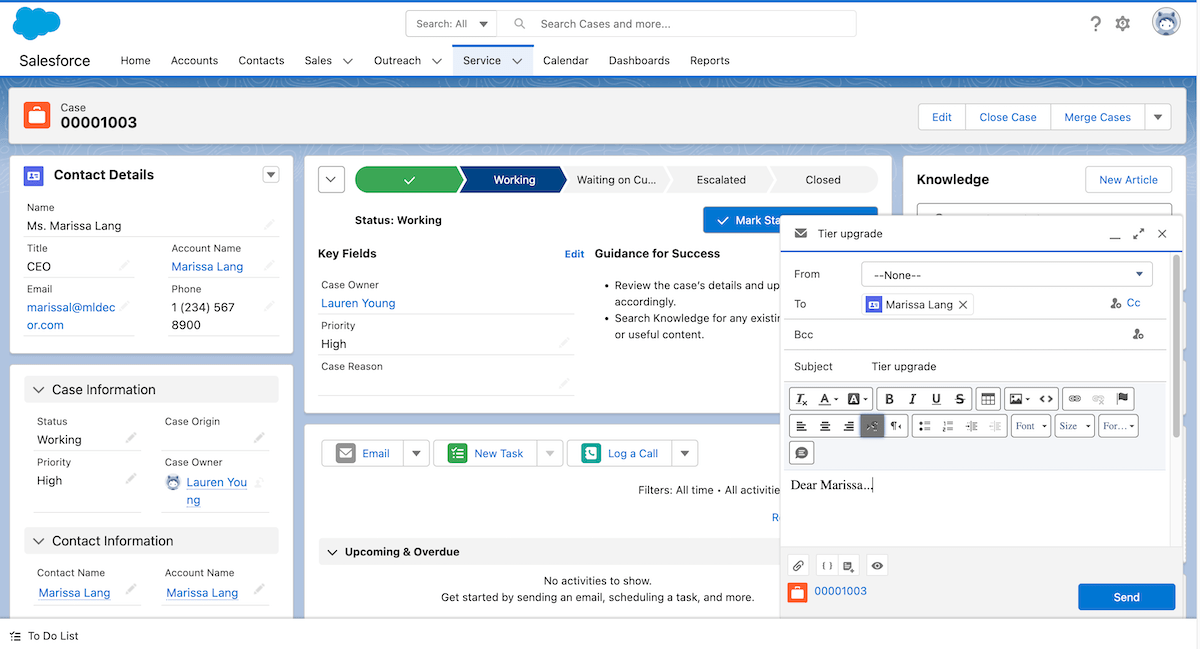Toggle bold formatting in the email
The height and width of the screenshot is (649, 1200).
click(889, 399)
